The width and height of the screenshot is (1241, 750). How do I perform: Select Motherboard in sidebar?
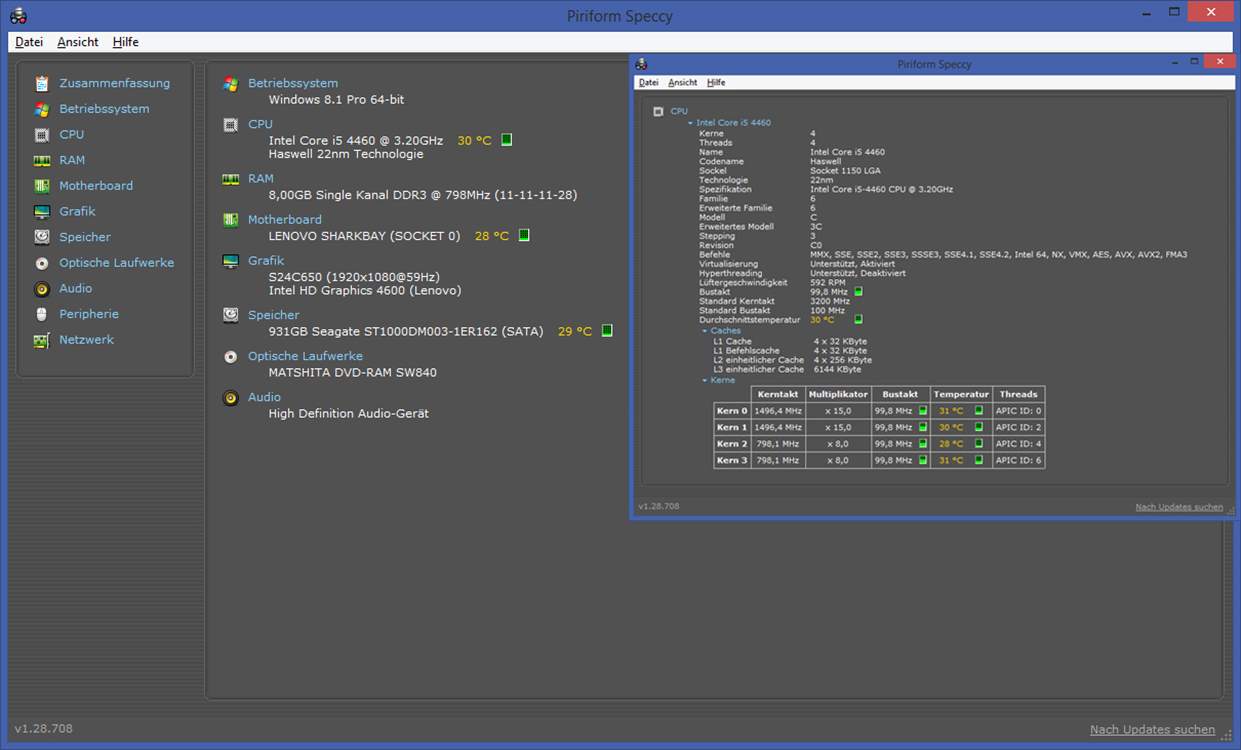click(96, 186)
